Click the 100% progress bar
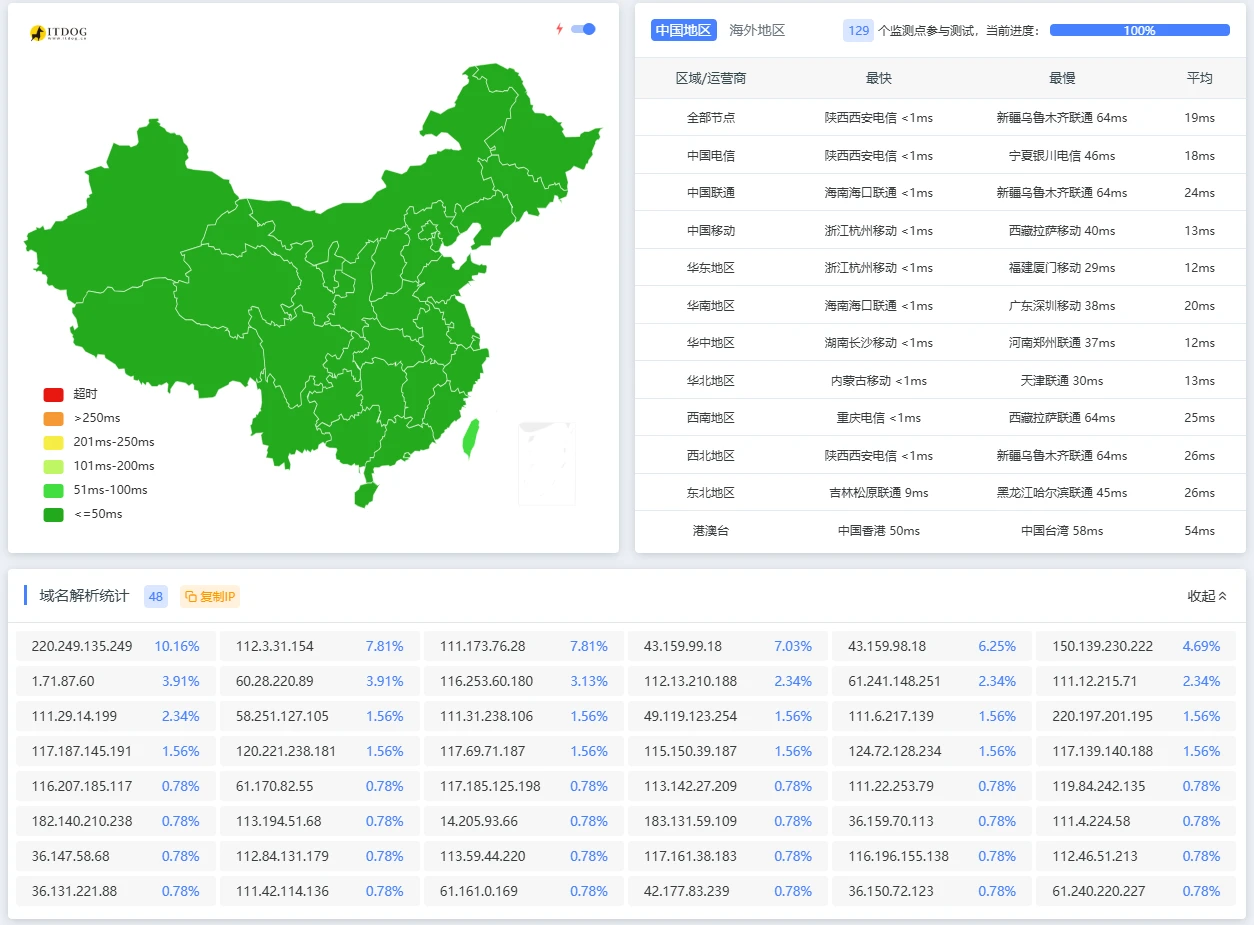Screen dimensions: 1254x925 pyautogui.click(x=1139, y=30)
